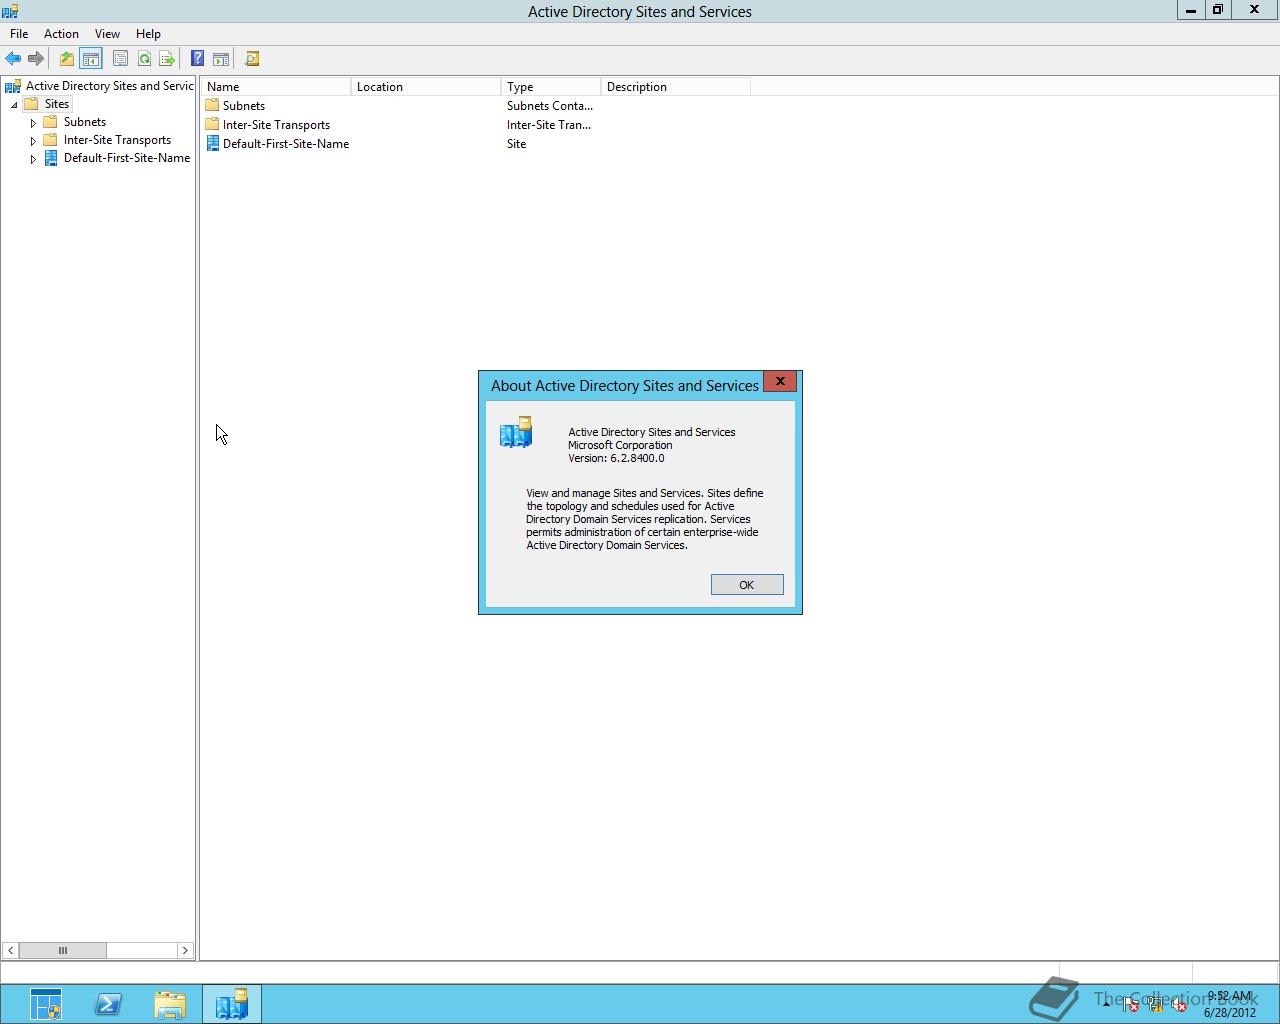Viewport: 1280px width, 1024px height.
Task: Expand the Subnets tree node
Action: click(x=33, y=123)
